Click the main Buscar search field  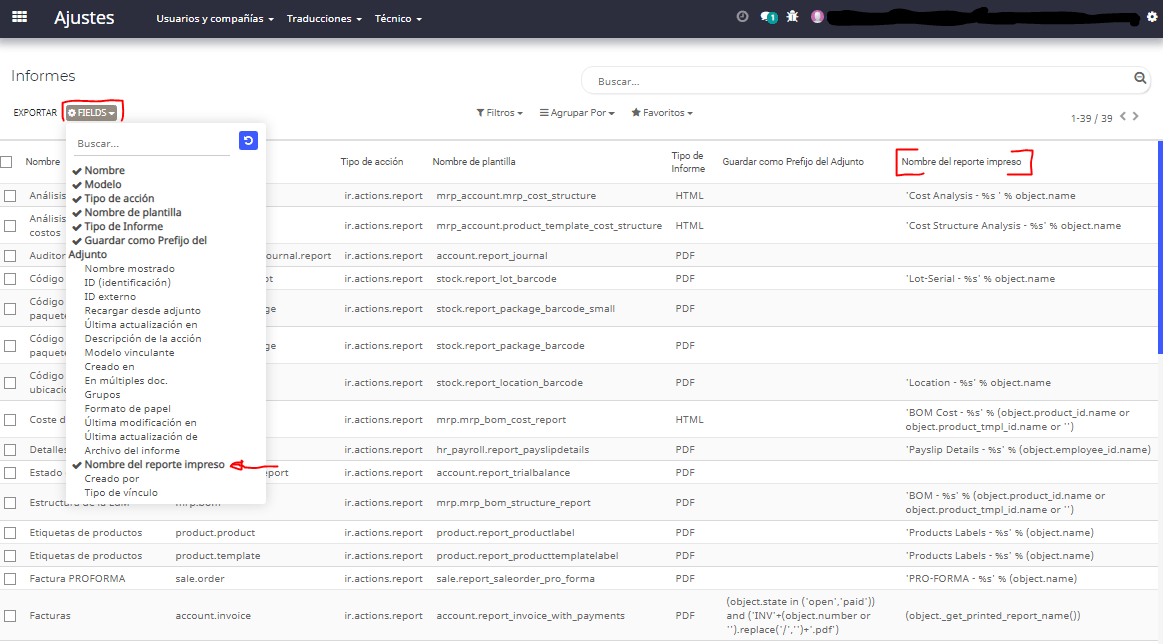click(864, 81)
